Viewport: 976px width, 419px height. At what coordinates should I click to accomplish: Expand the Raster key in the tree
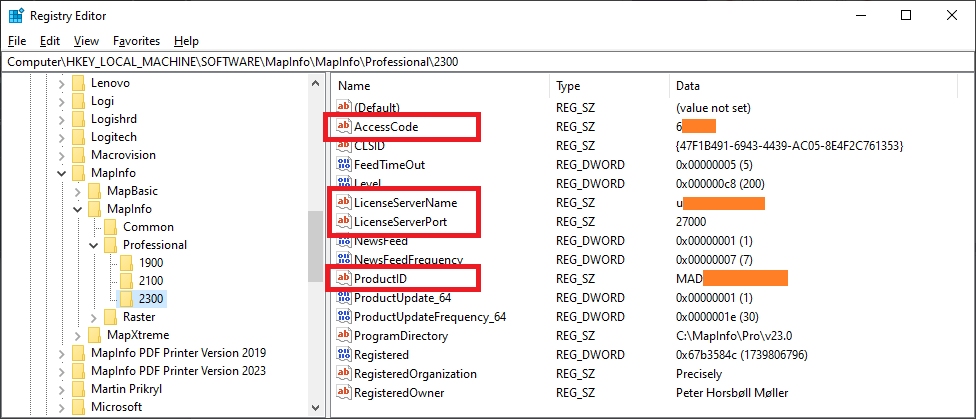[94, 317]
